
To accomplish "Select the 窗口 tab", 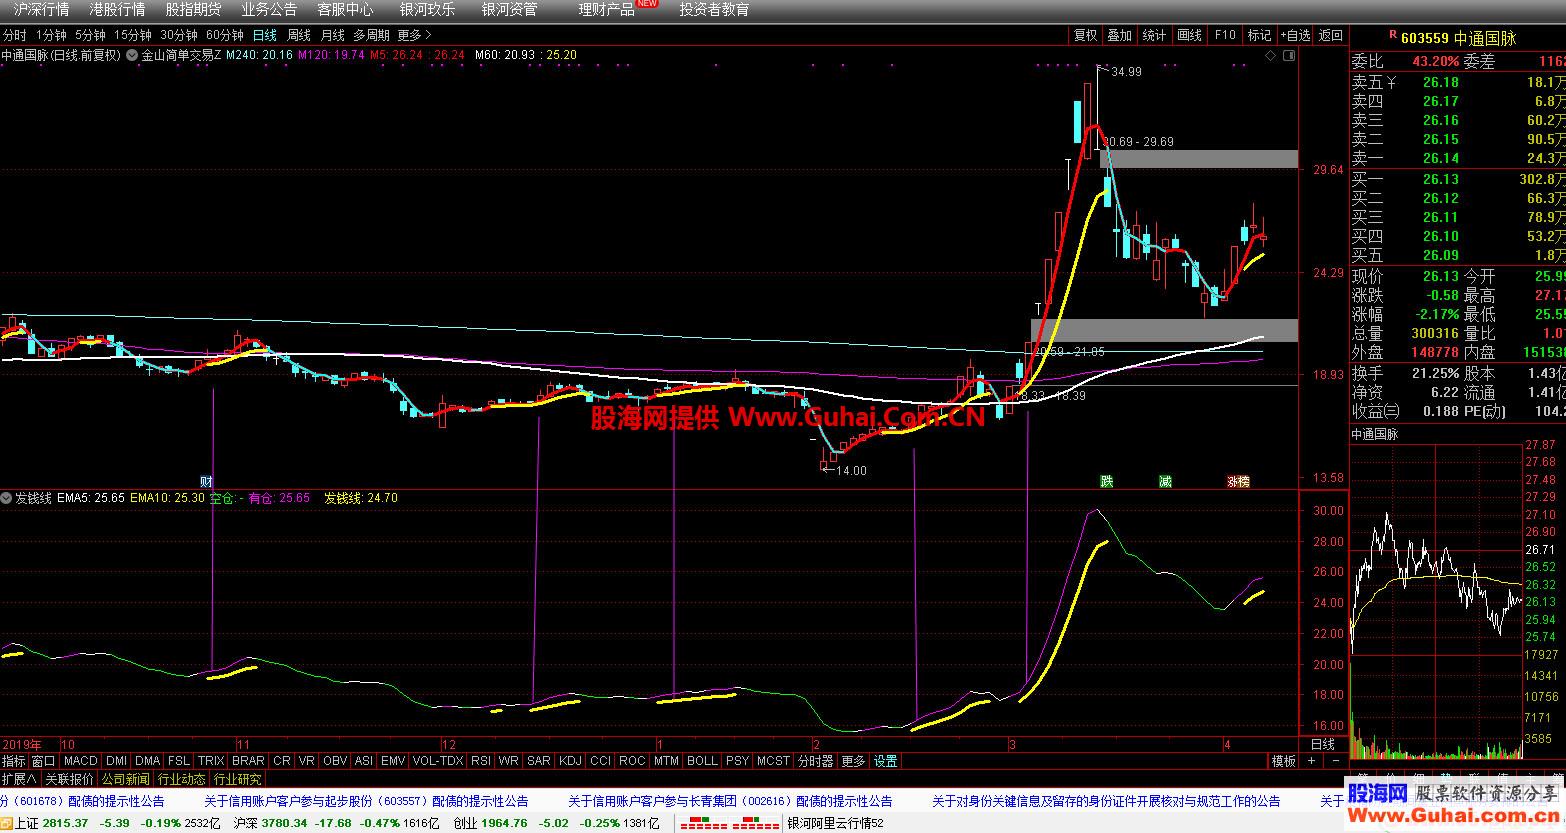I will click(x=44, y=761).
